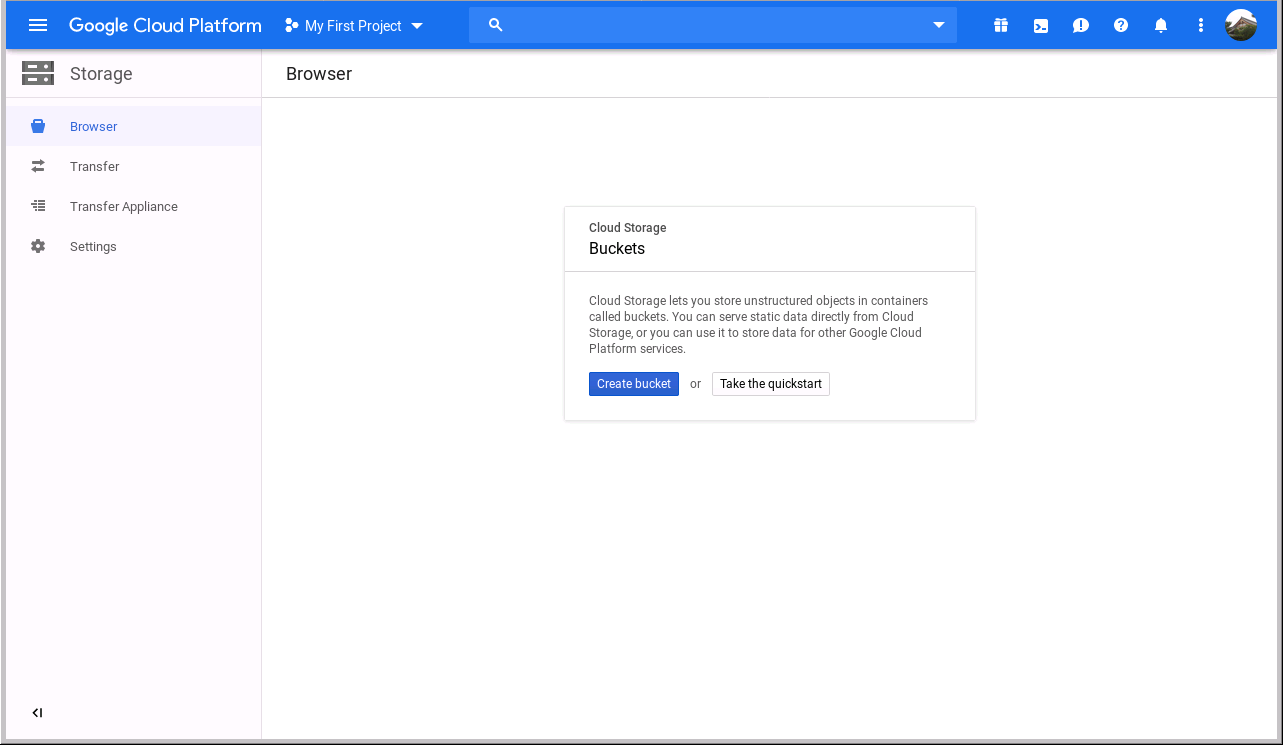The image size is (1283, 745).
Task: Click the Create bucket button
Action: pos(634,384)
